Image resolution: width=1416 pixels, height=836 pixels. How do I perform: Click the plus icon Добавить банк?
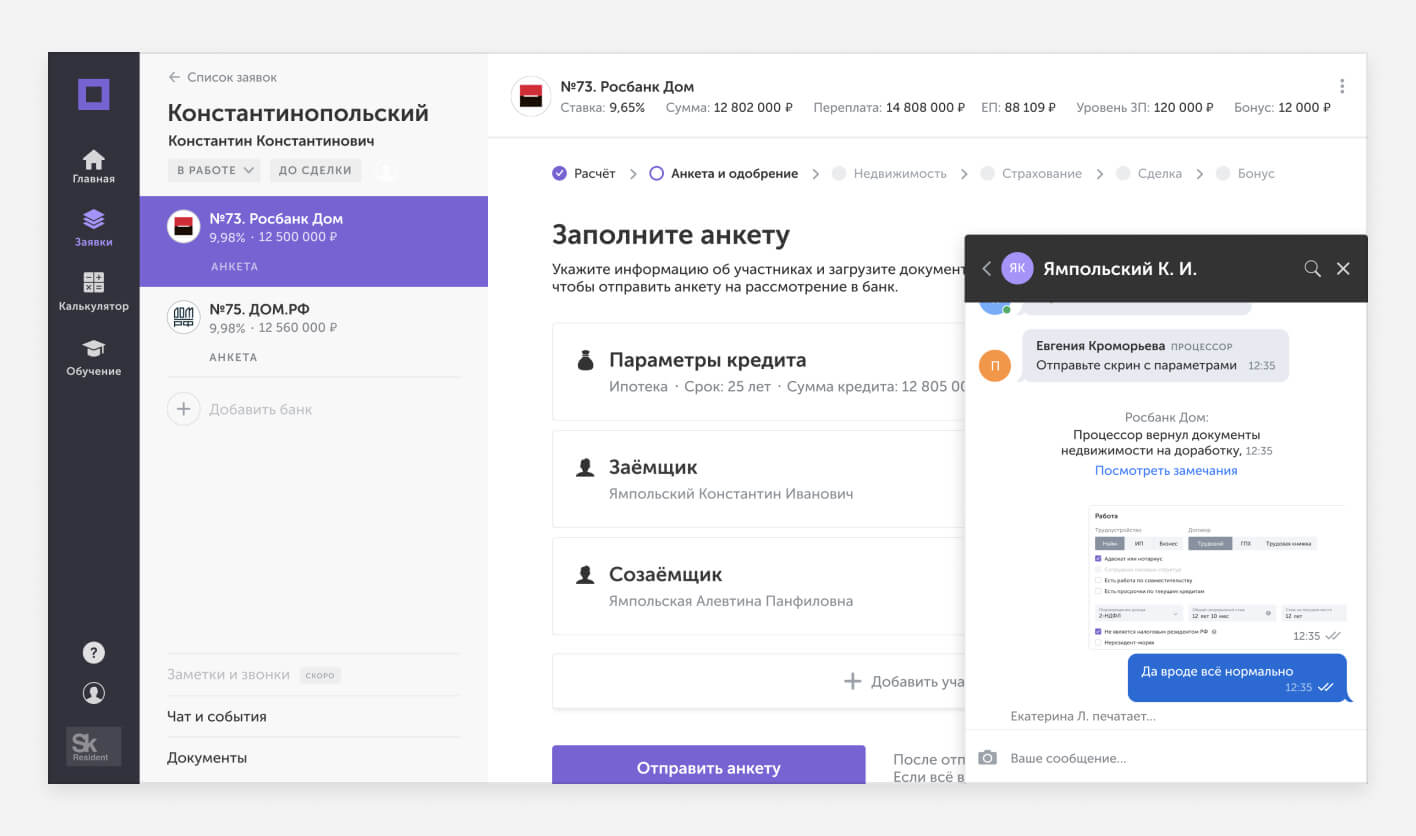point(183,409)
